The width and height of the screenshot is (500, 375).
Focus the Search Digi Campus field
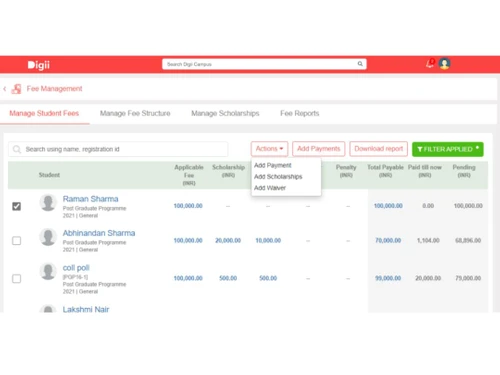pos(264,64)
